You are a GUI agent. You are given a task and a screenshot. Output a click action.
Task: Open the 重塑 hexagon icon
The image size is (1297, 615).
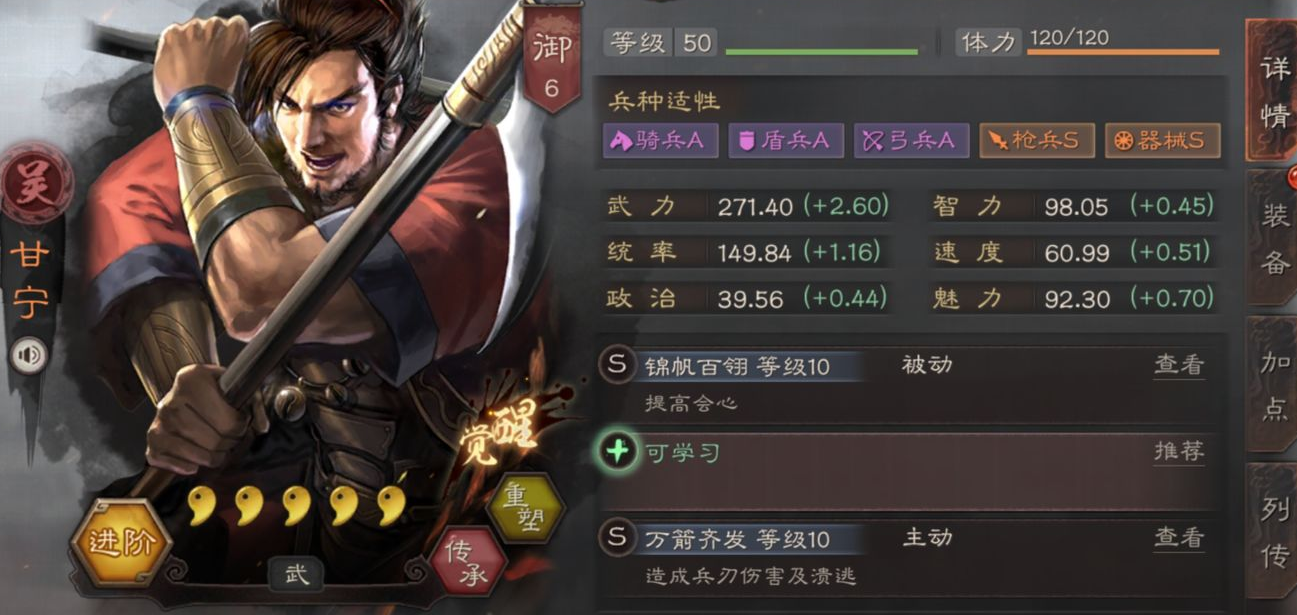pyautogui.click(x=524, y=508)
